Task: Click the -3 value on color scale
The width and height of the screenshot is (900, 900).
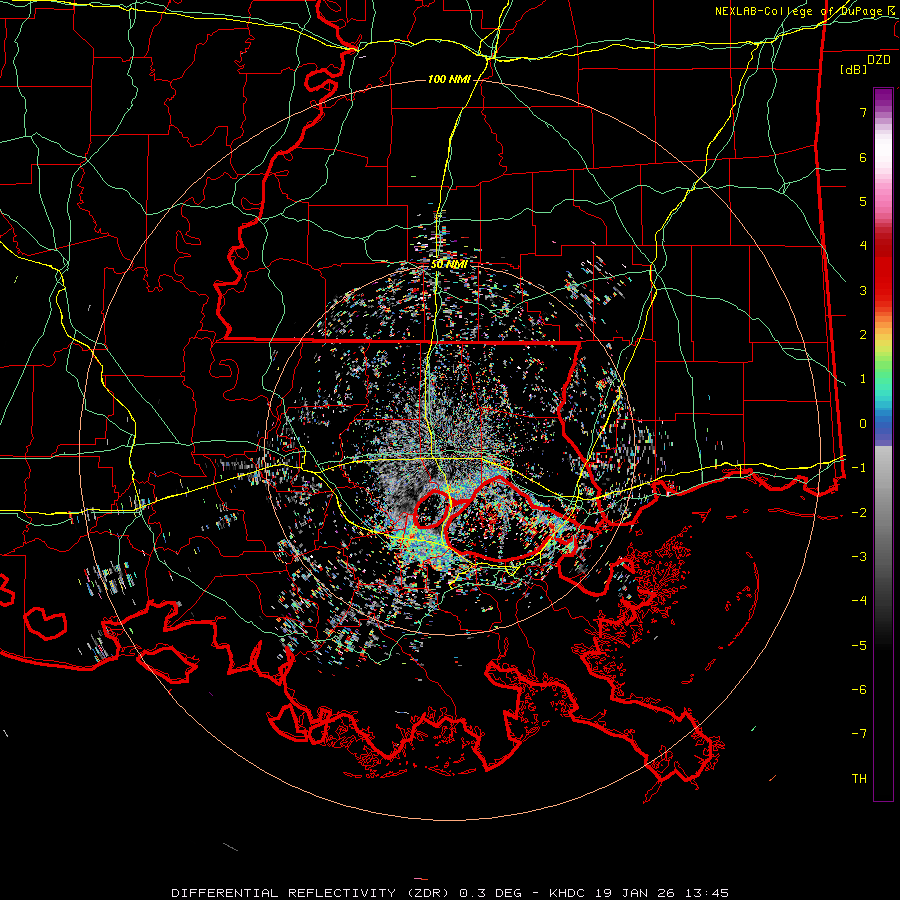Action: 859,557
